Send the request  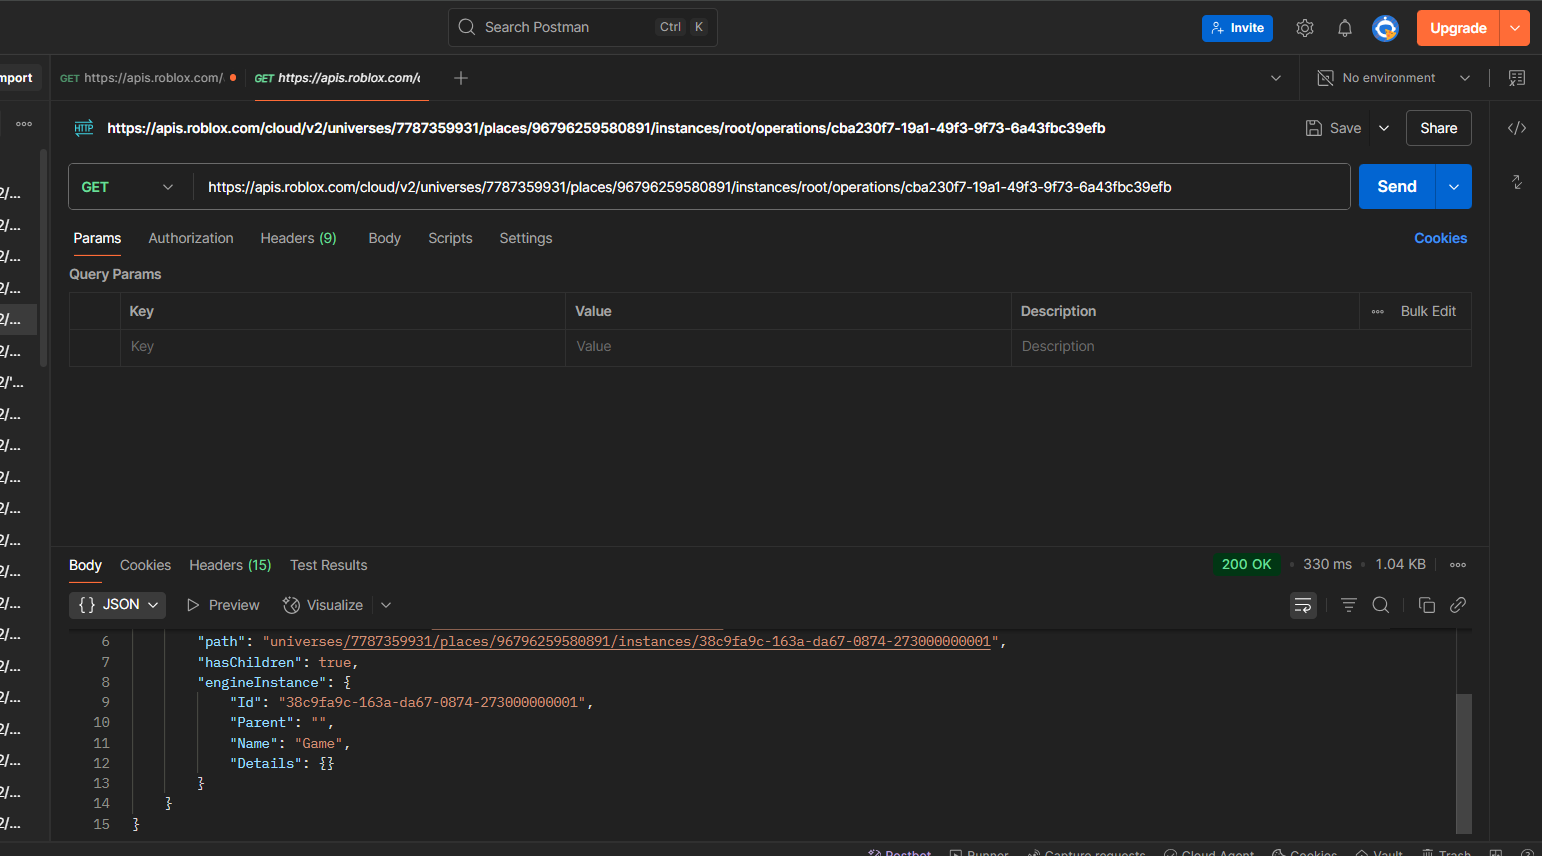[x=1396, y=186]
